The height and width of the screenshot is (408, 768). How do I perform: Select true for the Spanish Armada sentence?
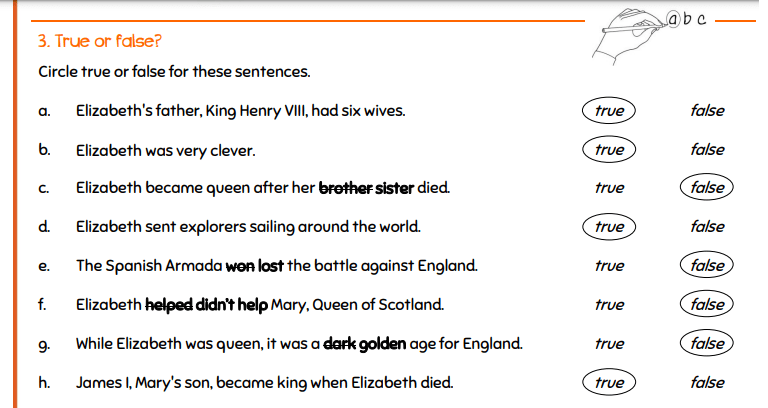608,266
